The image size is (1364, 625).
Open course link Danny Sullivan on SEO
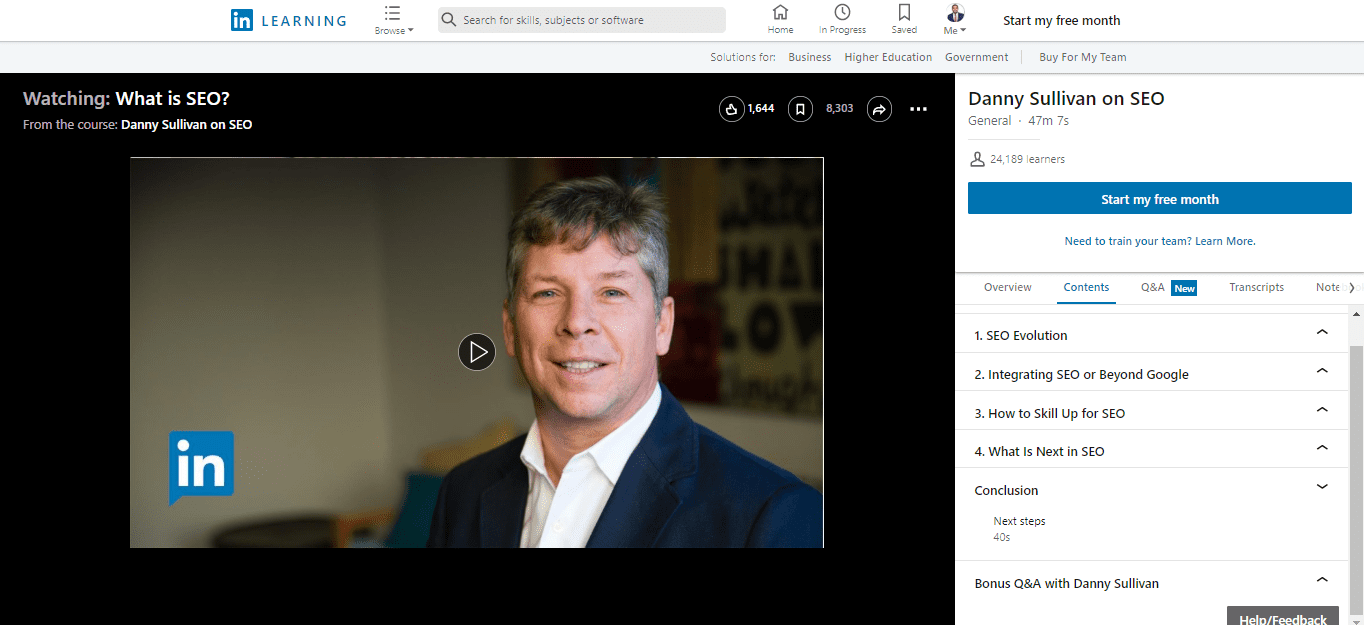click(186, 125)
